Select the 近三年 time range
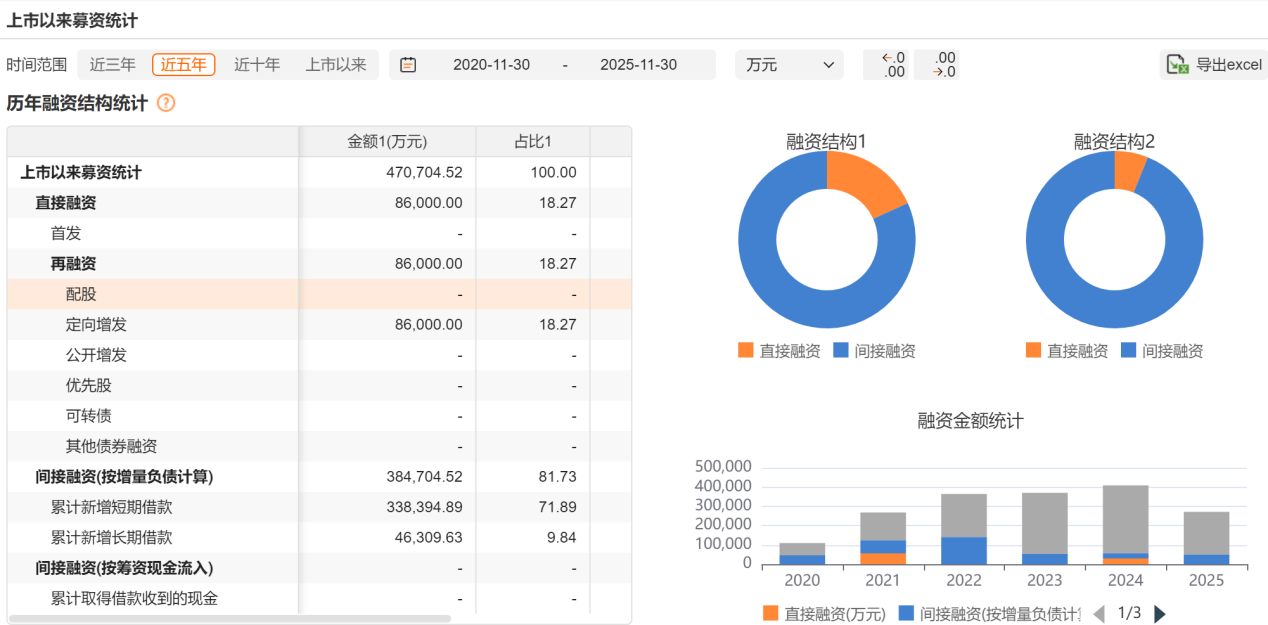This screenshot has height=625, width=1268. pyautogui.click(x=112, y=65)
